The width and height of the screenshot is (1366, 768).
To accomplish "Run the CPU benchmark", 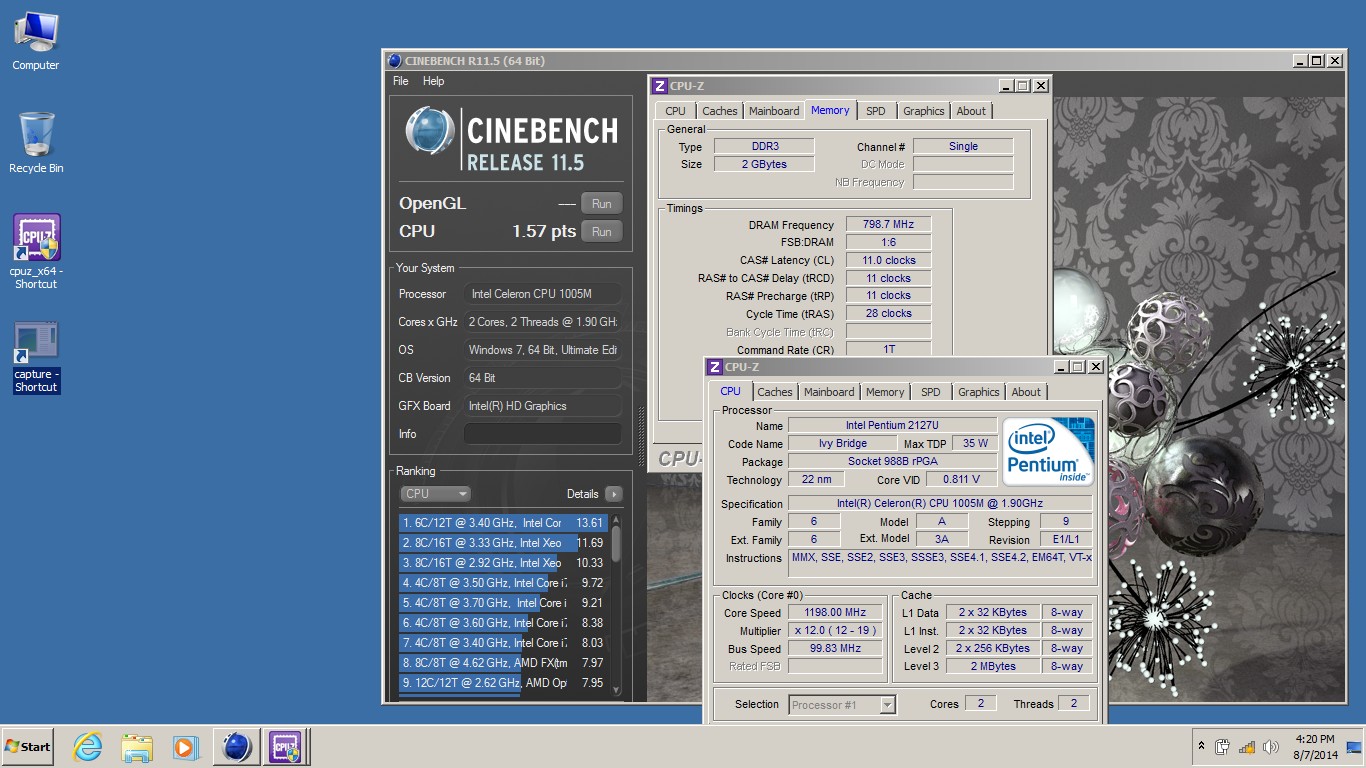I will [x=602, y=231].
